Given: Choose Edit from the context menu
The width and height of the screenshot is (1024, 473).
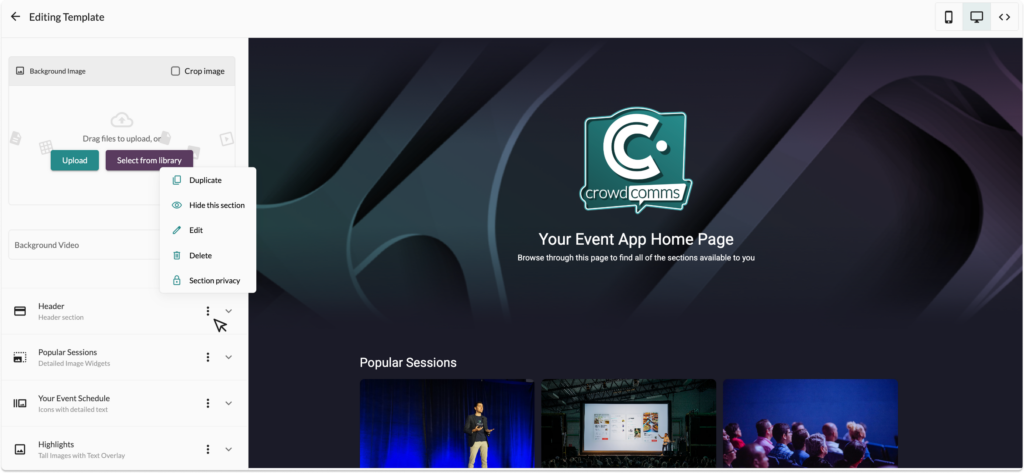Looking at the screenshot, I should 208,230.
